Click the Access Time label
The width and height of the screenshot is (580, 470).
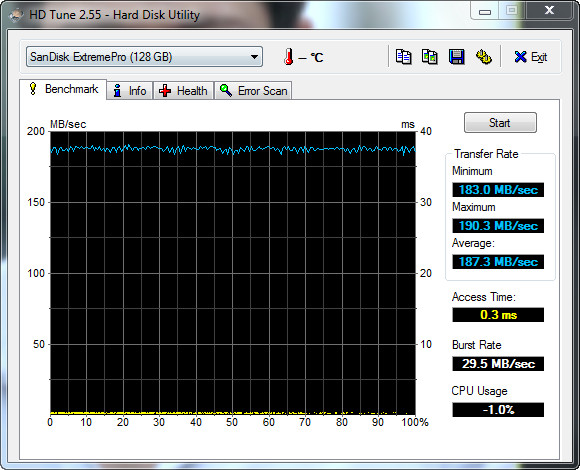[483, 297]
